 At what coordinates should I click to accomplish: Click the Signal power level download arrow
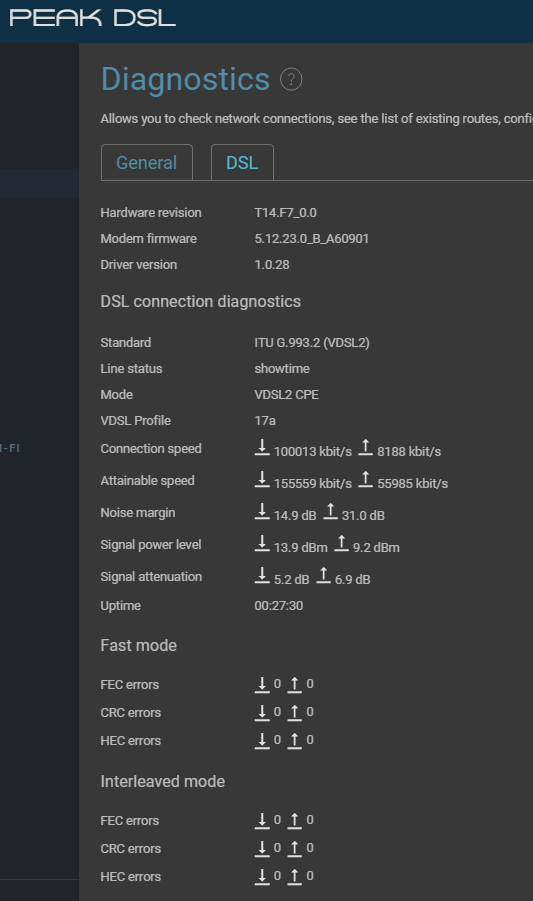pos(262,544)
